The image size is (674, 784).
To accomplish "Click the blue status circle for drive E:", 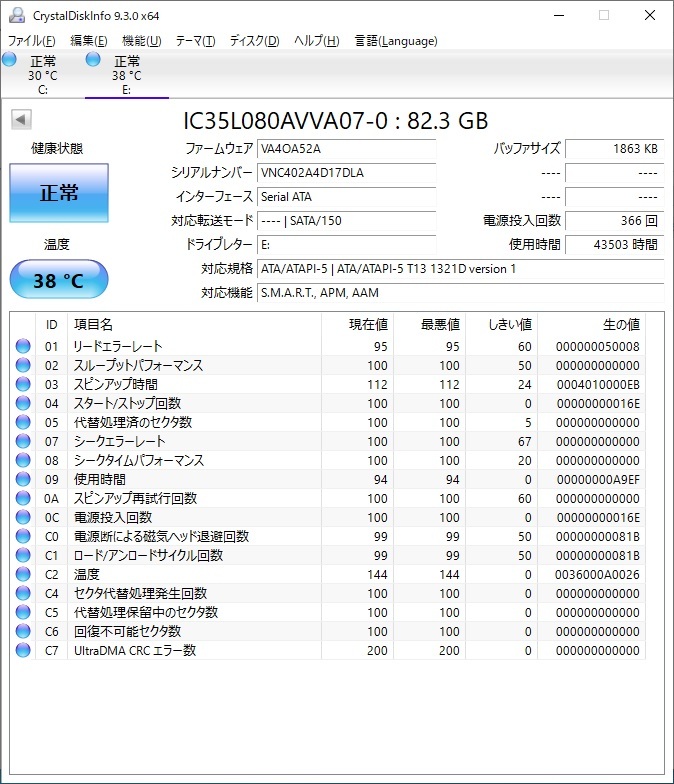I will pyautogui.click(x=93, y=60).
